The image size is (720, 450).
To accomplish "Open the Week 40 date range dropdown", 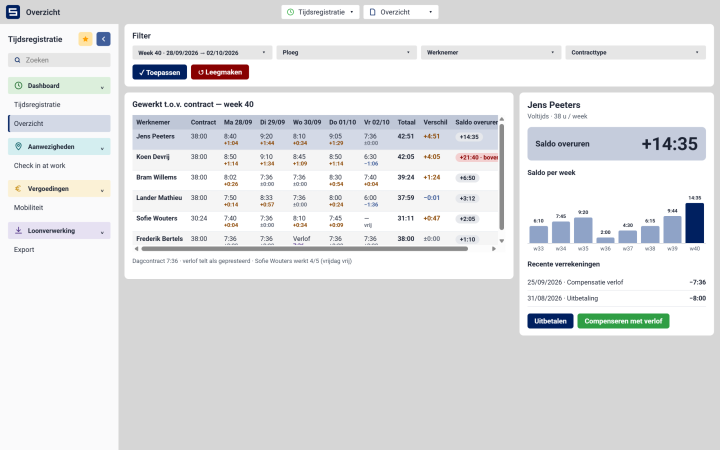I will click(x=202, y=52).
